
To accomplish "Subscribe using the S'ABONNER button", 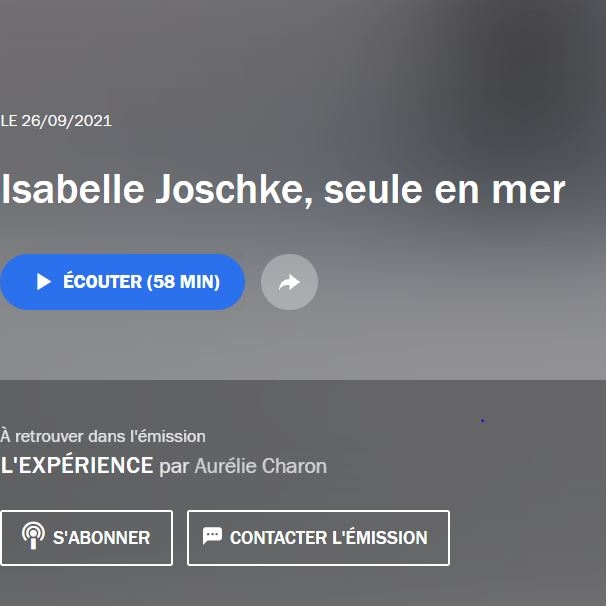I will tap(87, 538).
